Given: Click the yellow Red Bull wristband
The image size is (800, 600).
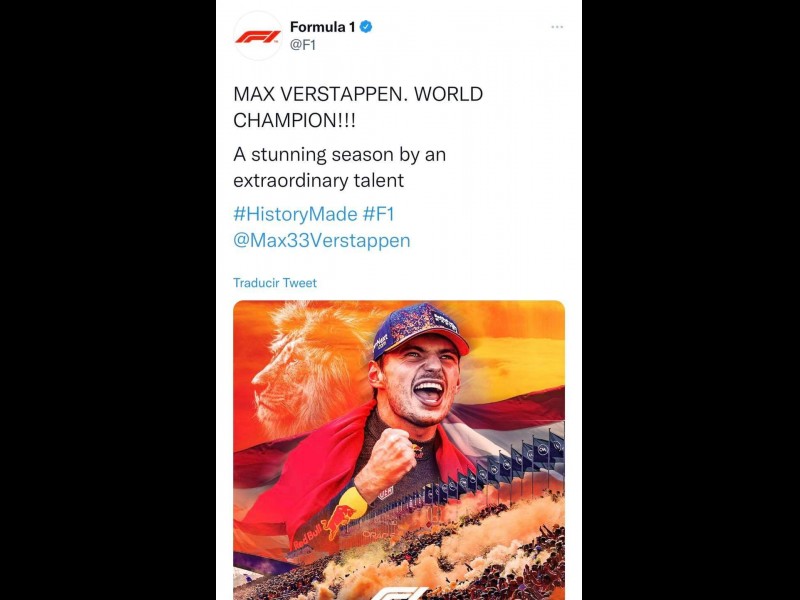Looking at the screenshot, I should click(x=354, y=502).
